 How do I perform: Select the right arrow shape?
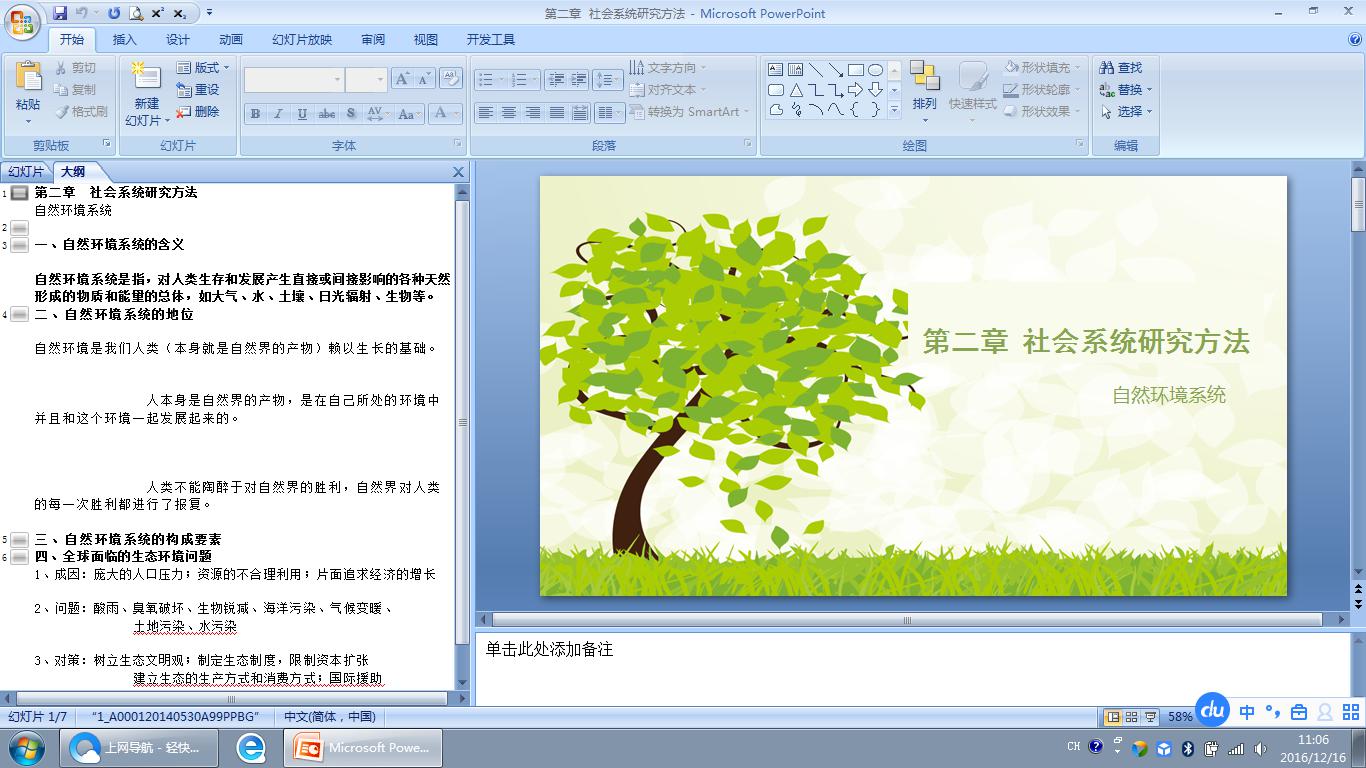coord(855,90)
